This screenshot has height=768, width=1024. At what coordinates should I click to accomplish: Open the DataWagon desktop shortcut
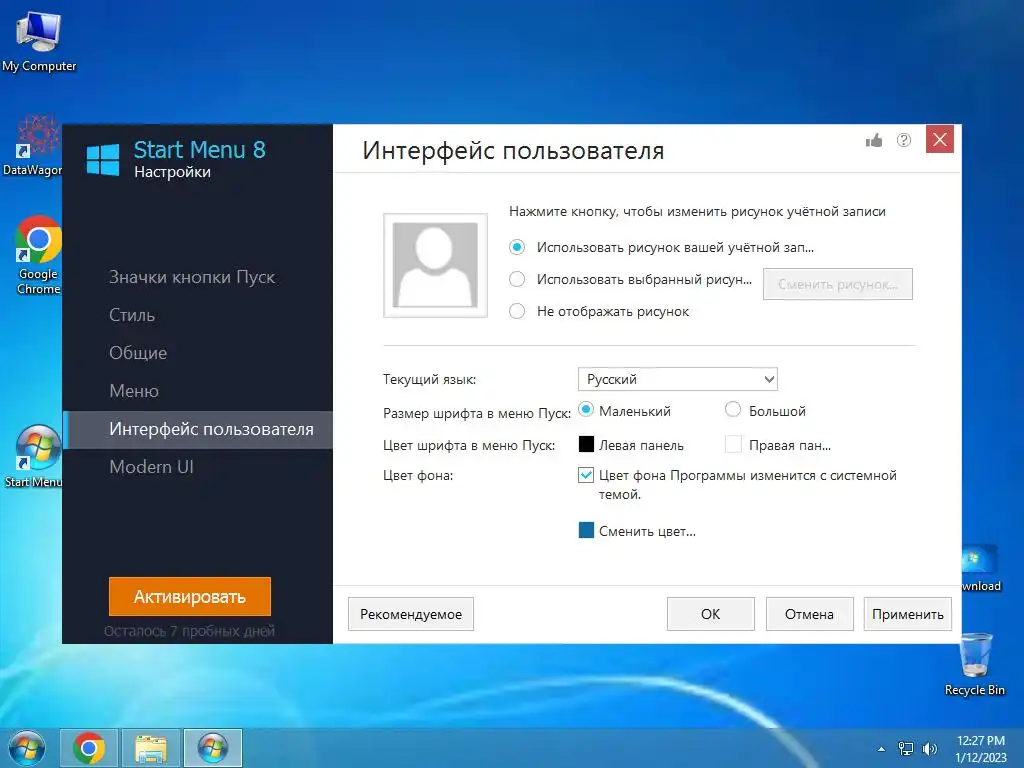pyautogui.click(x=33, y=145)
